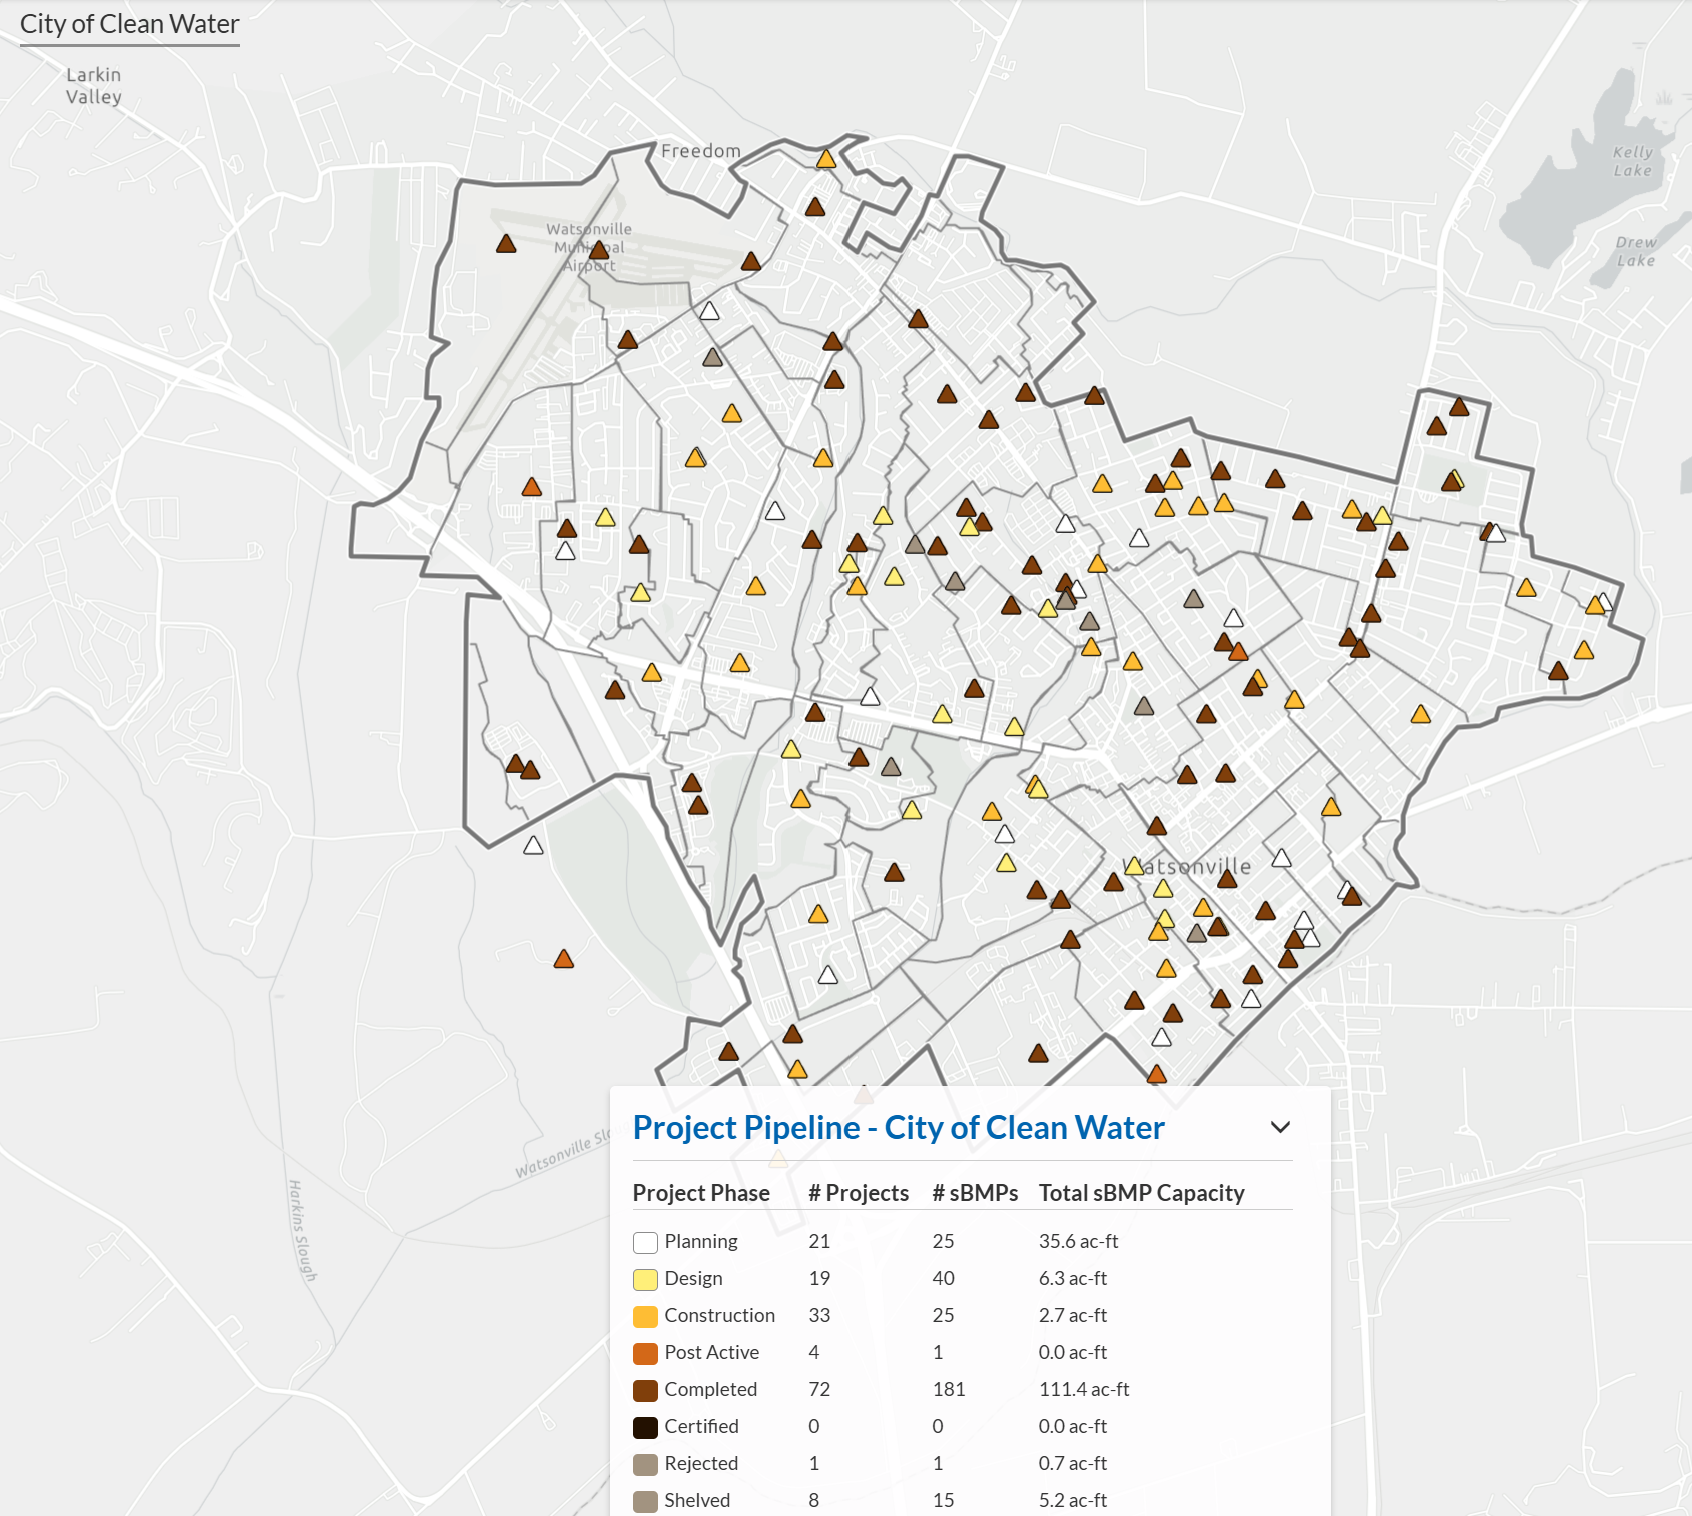Click the completed project marker west of the airport
This screenshot has height=1516, width=1692.
click(506, 244)
